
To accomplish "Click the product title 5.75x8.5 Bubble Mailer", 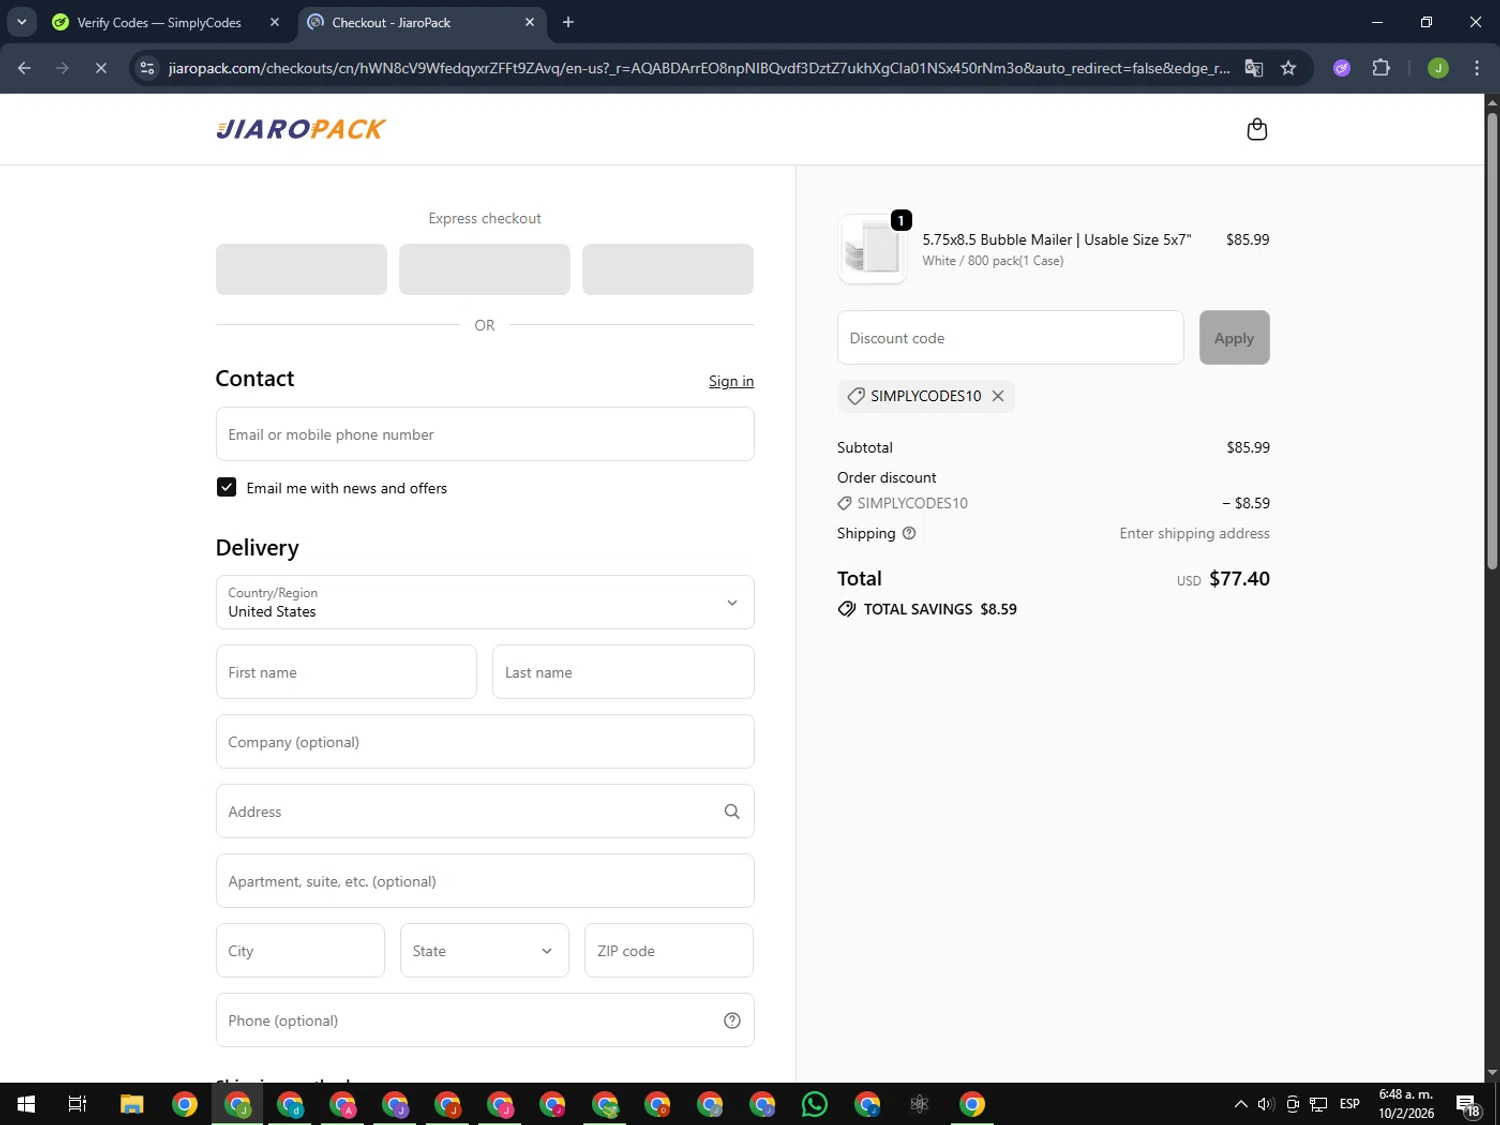I will [x=1056, y=240].
